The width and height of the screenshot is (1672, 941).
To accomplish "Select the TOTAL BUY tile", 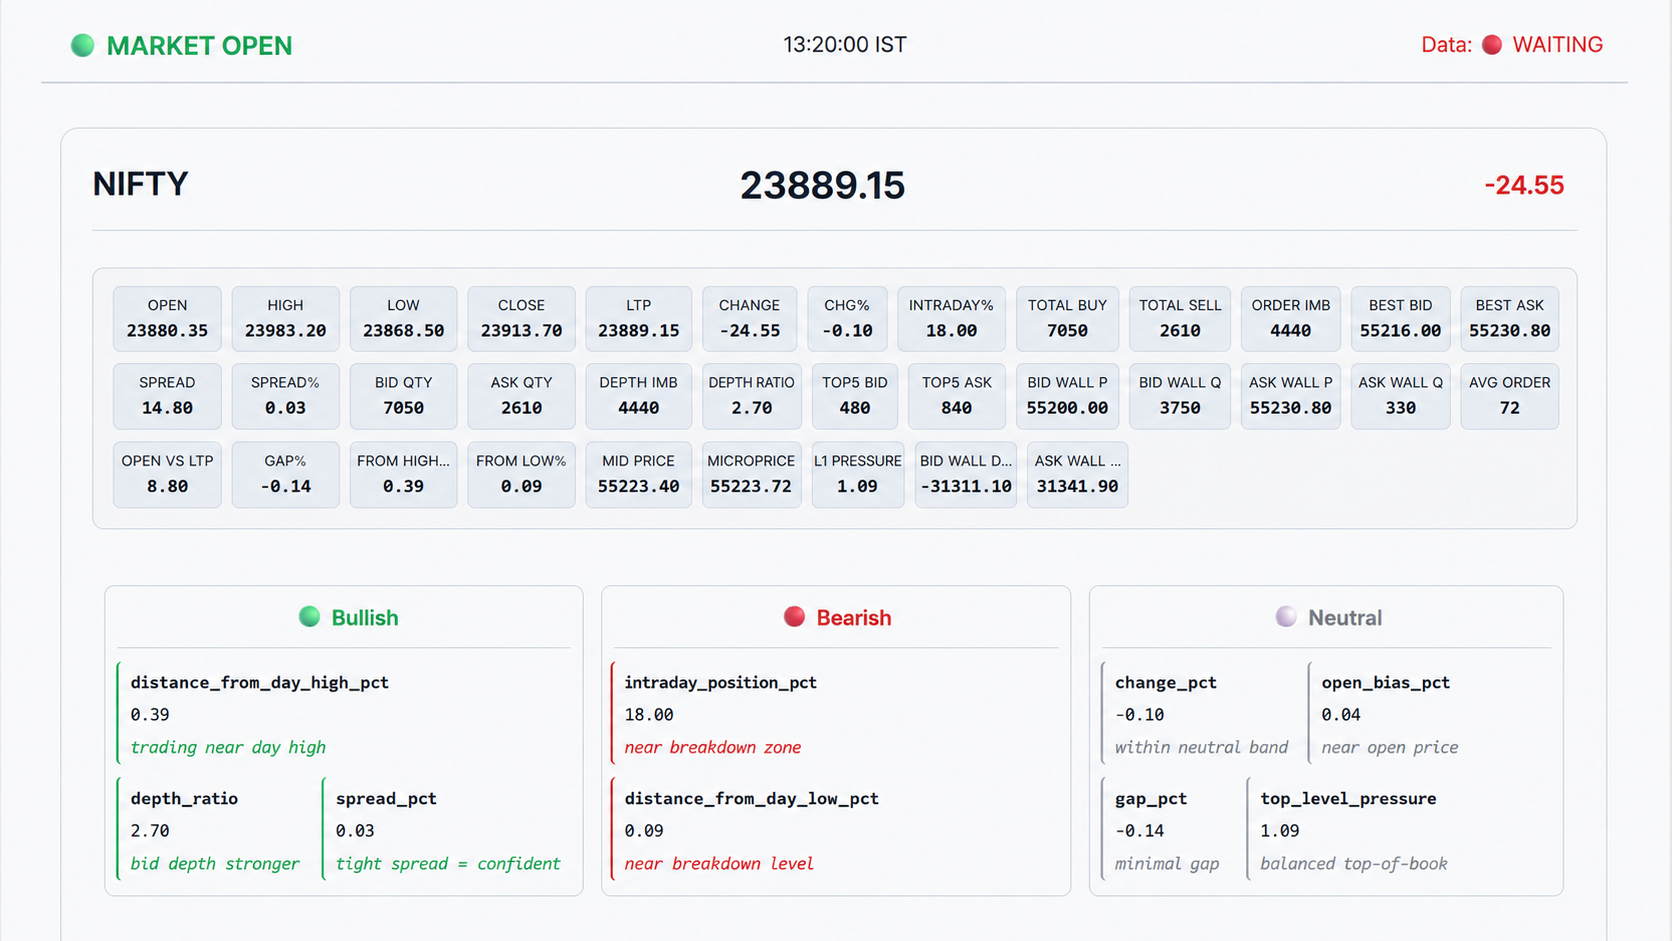I will pyautogui.click(x=1067, y=319).
